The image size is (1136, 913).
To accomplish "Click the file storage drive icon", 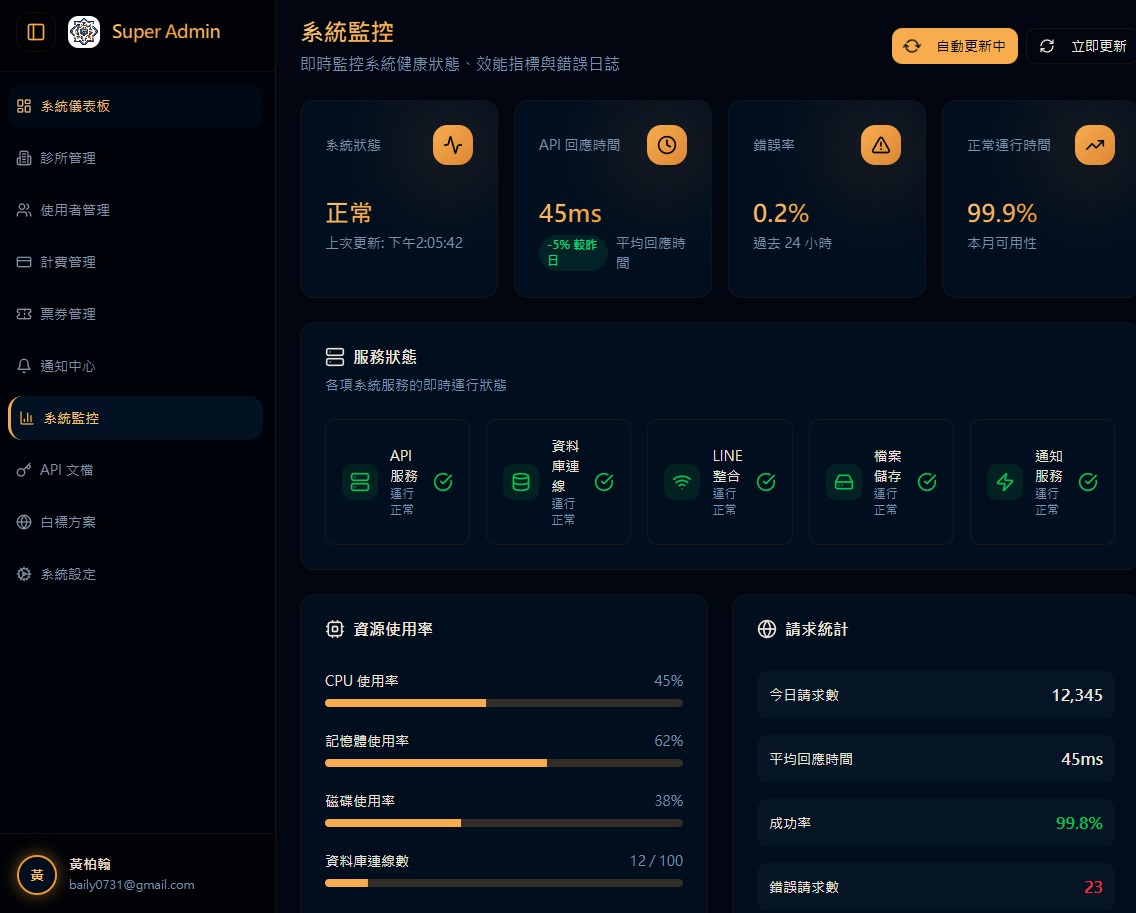I will [844, 482].
